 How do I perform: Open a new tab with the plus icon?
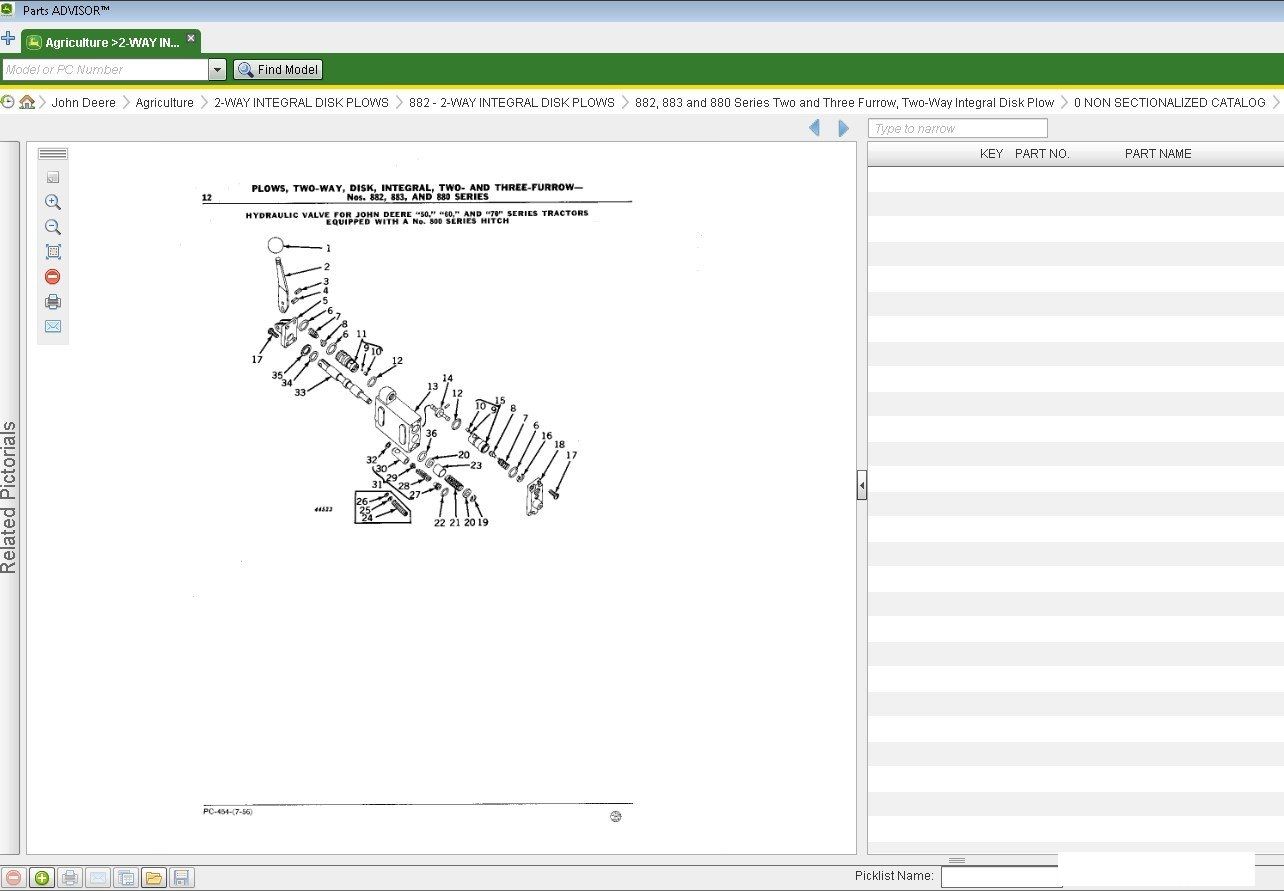click(8, 39)
